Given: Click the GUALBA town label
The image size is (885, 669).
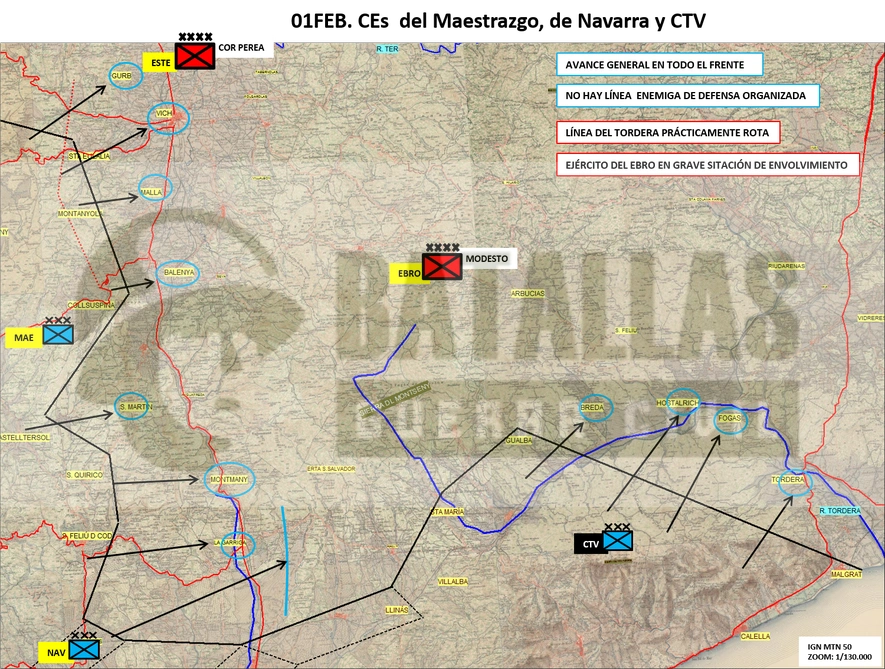Looking at the screenshot, I should (519, 440).
